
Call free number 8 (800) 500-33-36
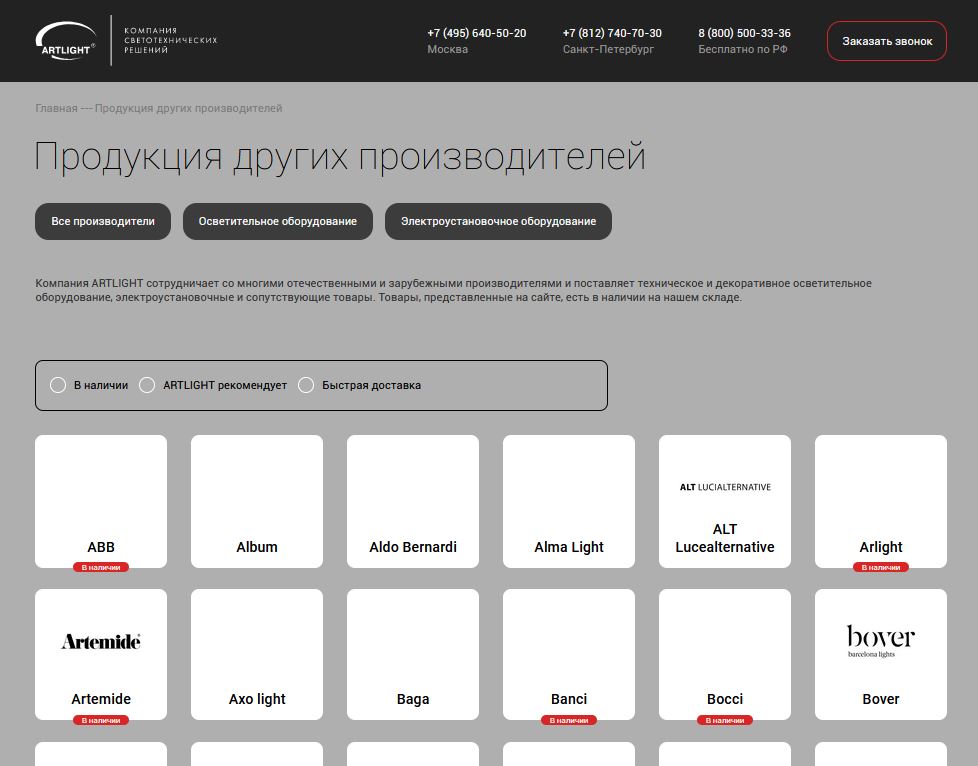pos(744,33)
